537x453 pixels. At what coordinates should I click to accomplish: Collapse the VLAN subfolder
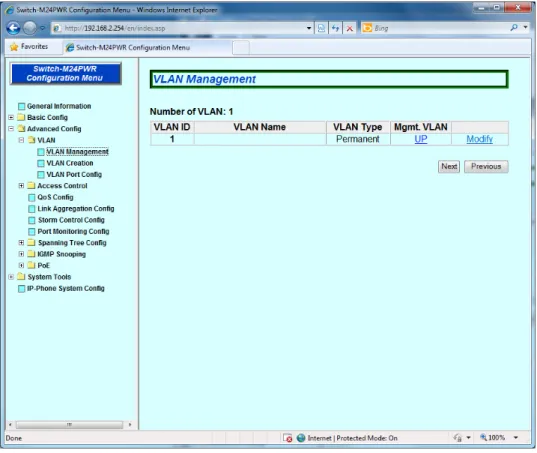21,140
